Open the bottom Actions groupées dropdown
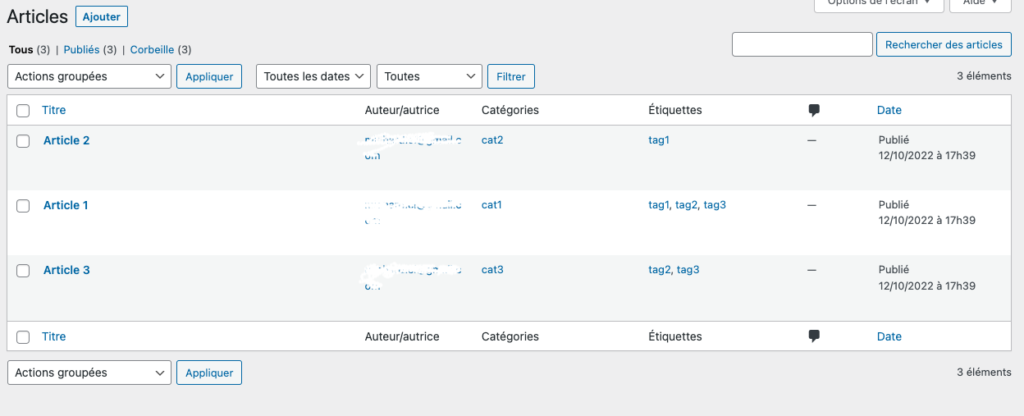Viewport: 1024px width, 416px height. [x=89, y=373]
